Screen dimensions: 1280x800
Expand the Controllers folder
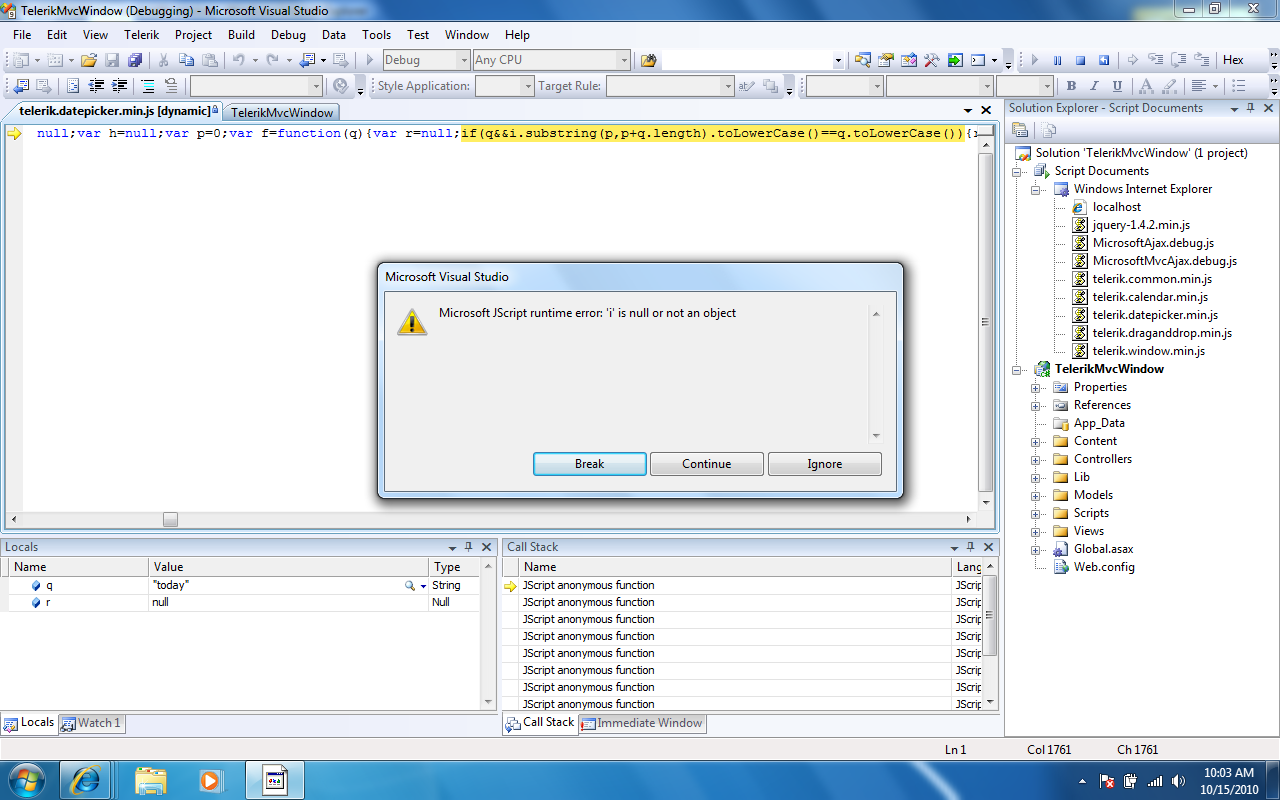coord(1036,459)
